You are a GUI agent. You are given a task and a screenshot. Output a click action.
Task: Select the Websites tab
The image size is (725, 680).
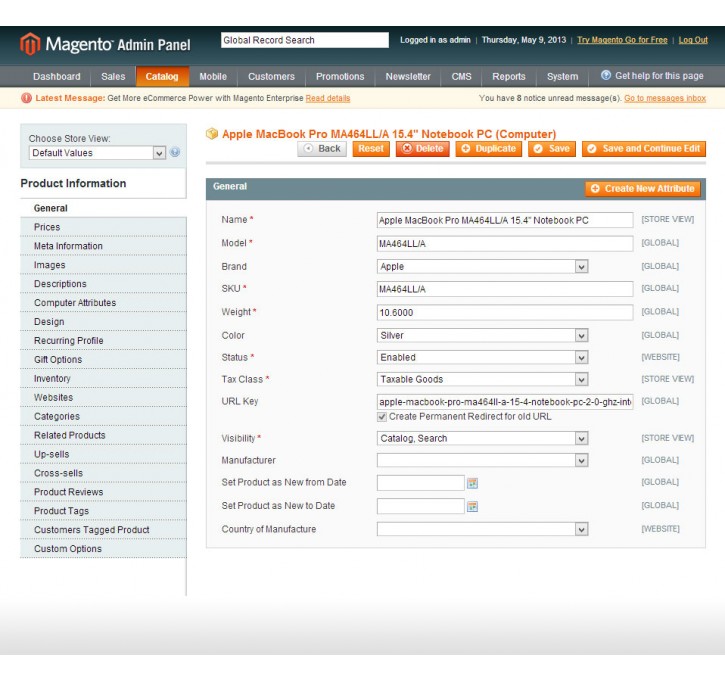(103, 398)
